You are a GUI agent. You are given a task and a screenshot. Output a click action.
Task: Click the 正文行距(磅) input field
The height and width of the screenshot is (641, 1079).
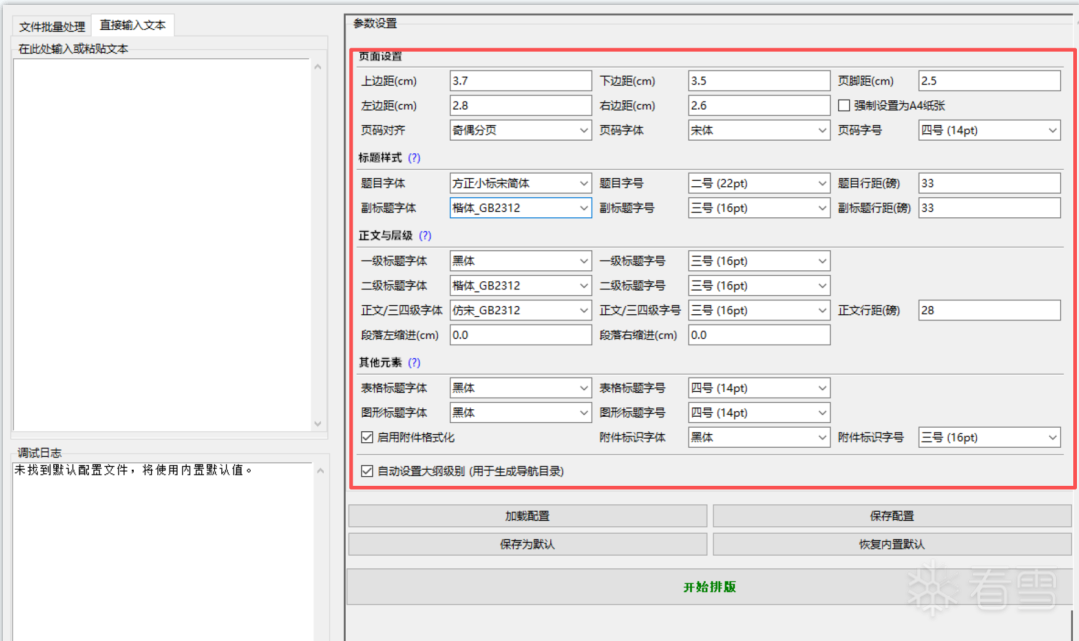988,310
